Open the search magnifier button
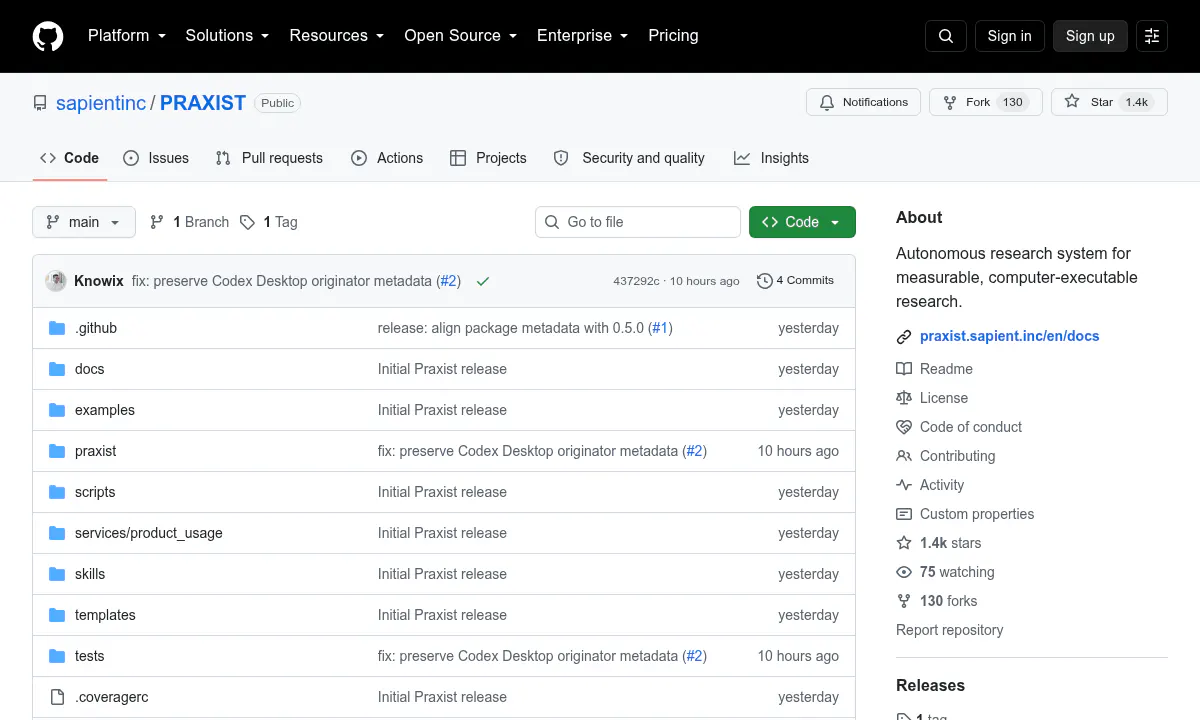Viewport: 1200px width, 720px height. 946,36
